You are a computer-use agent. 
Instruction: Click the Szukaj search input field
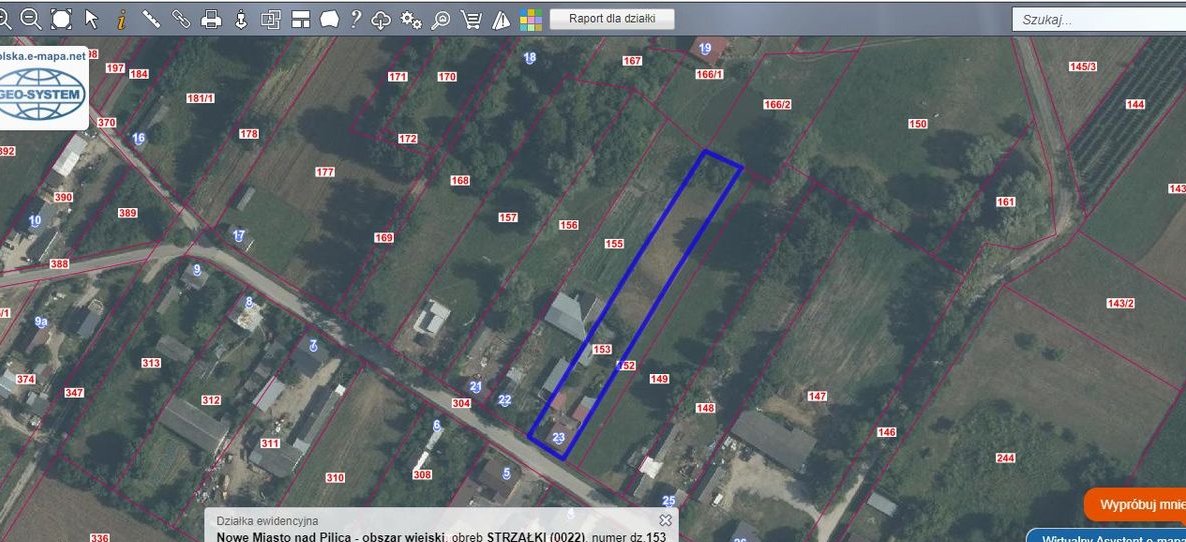[1100, 19]
